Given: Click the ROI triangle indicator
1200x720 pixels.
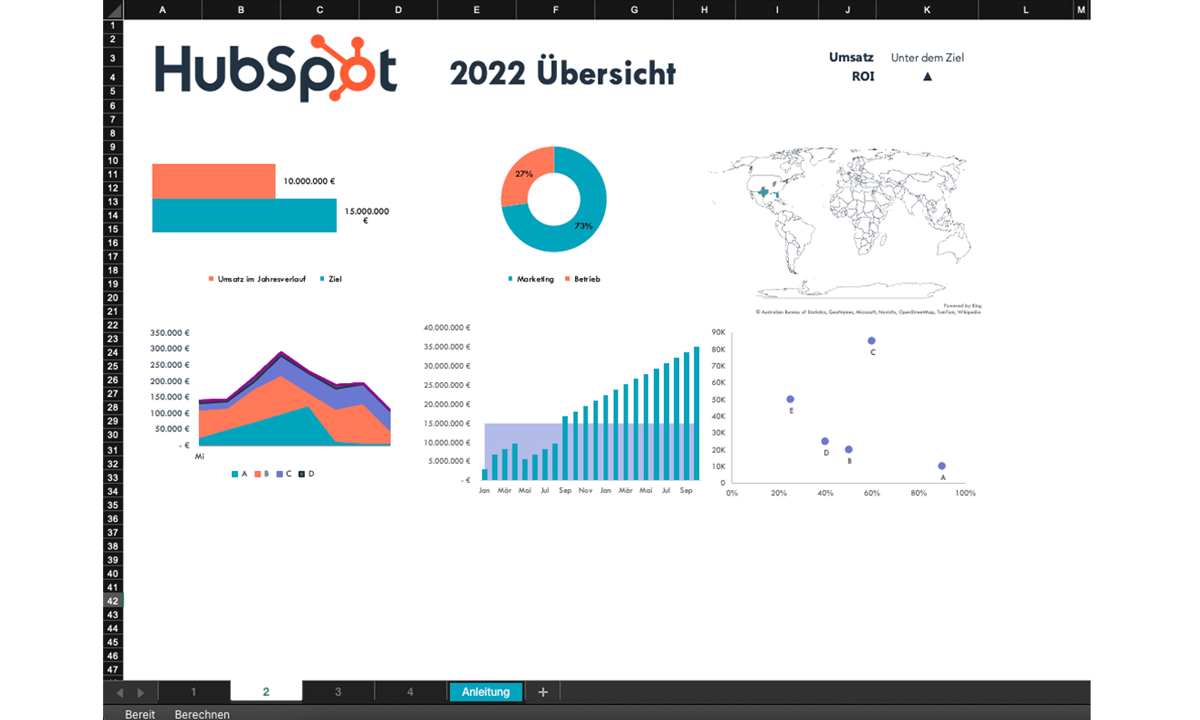Looking at the screenshot, I should tap(927, 76).
